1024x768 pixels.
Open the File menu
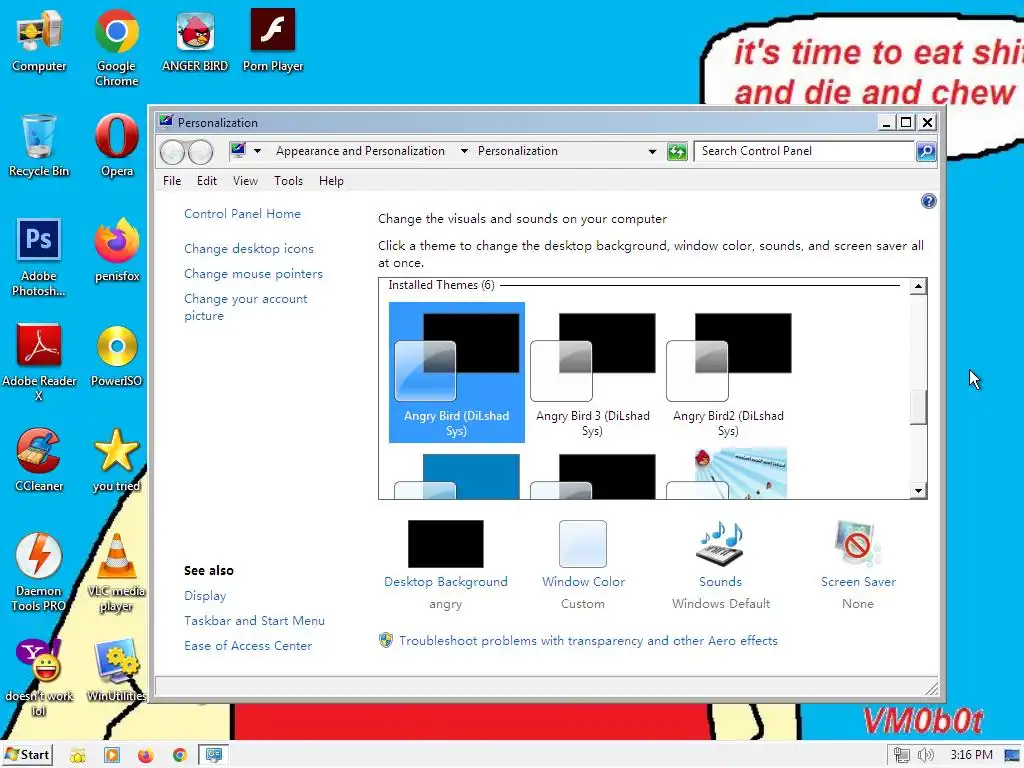tap(172, 181)
